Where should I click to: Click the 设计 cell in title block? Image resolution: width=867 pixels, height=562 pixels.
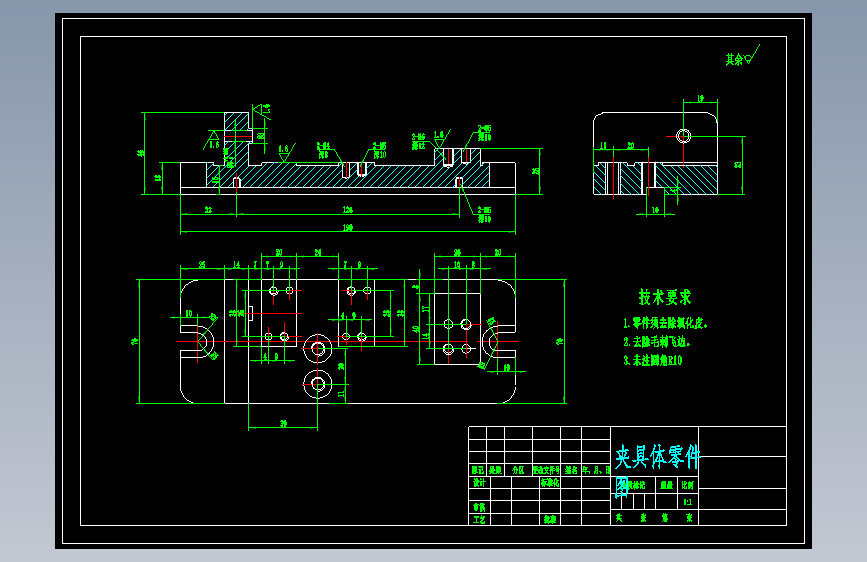pos(479,482)
